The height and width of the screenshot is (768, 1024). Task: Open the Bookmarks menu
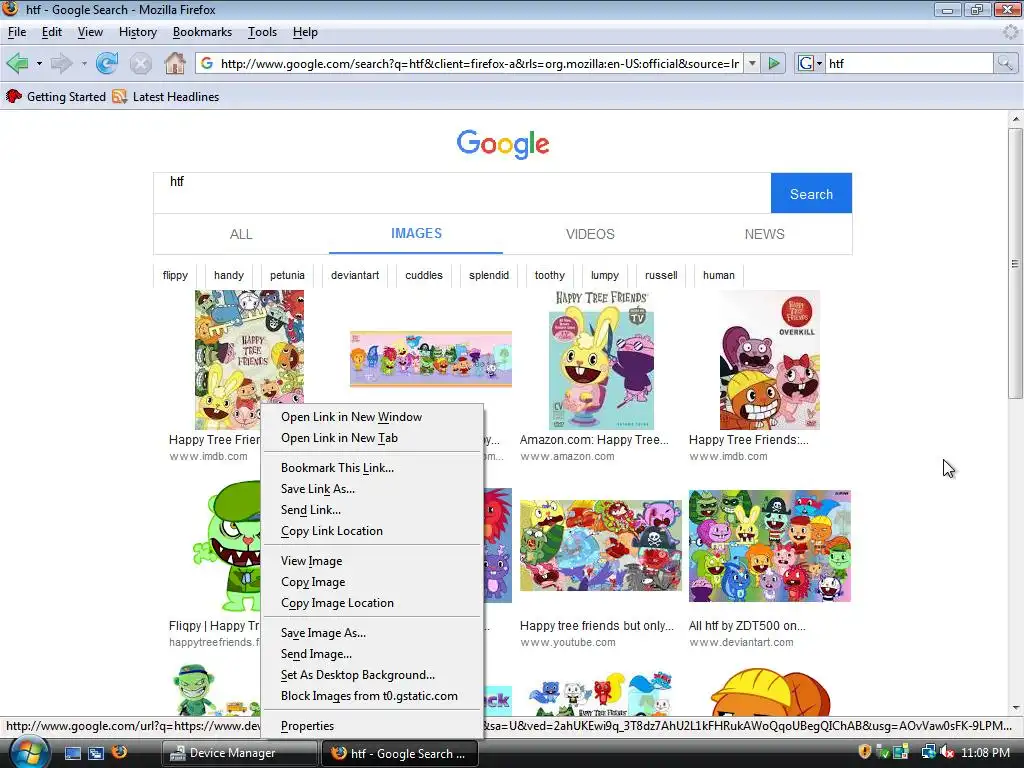point(202,32)
